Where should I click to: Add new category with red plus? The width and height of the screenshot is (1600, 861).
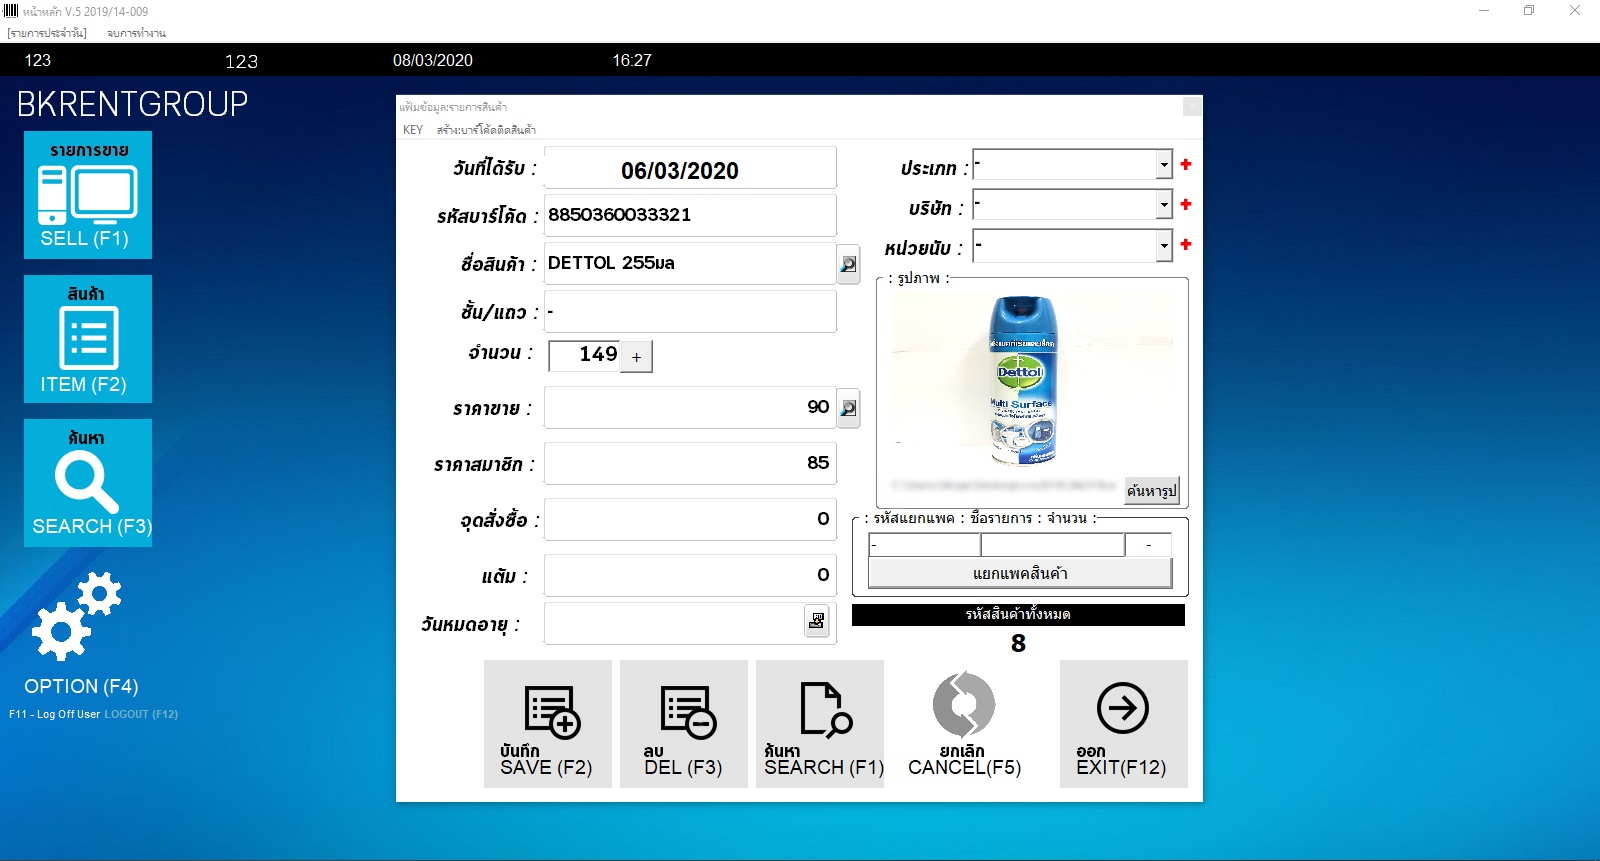(1186, 164)
